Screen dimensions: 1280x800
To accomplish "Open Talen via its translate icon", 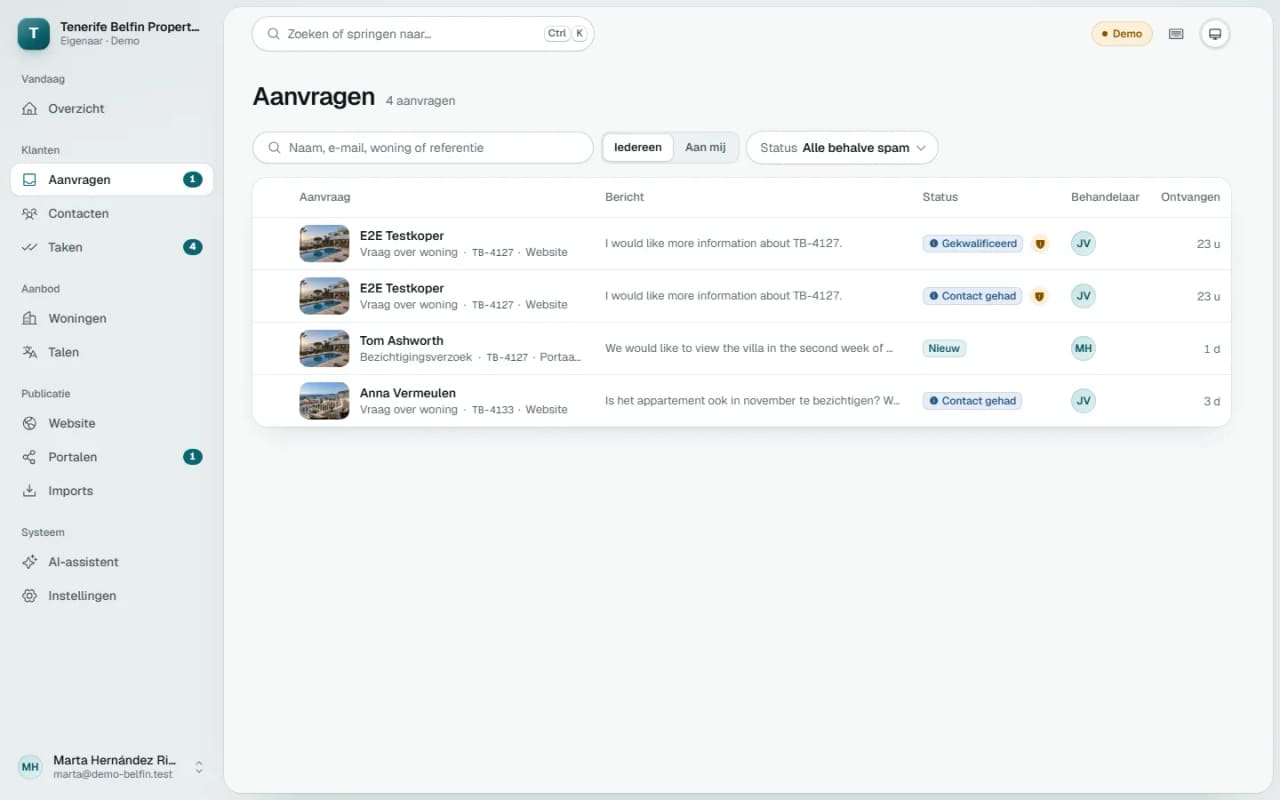I will pos(30,352).
